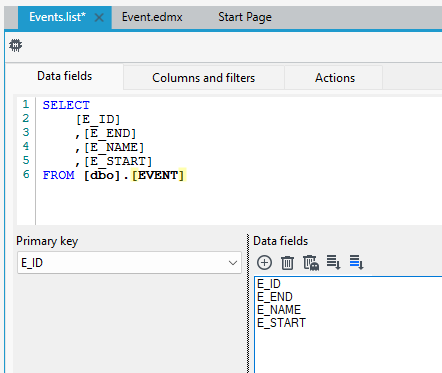Click line number 6 in editor gutter
This screenshot has width=442, height=373.
pyautogui.click(x=26, y=174)
